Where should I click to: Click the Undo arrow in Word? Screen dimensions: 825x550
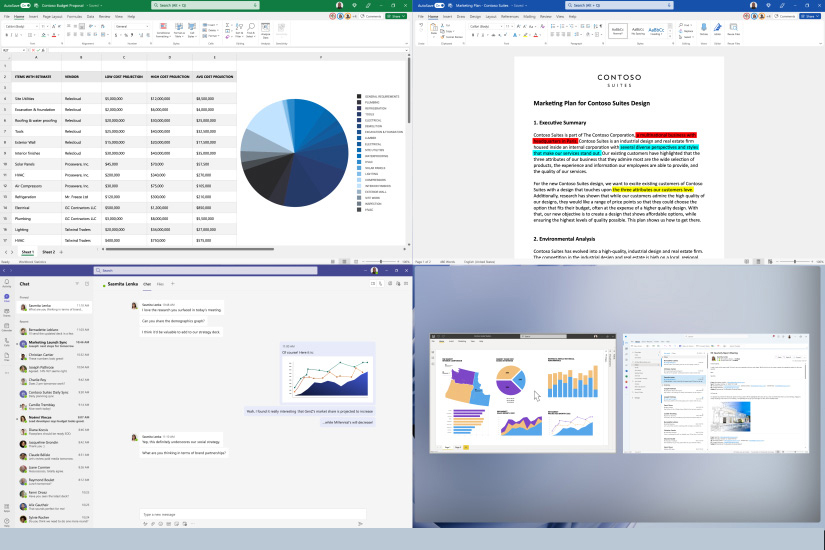tap(421, 25)
